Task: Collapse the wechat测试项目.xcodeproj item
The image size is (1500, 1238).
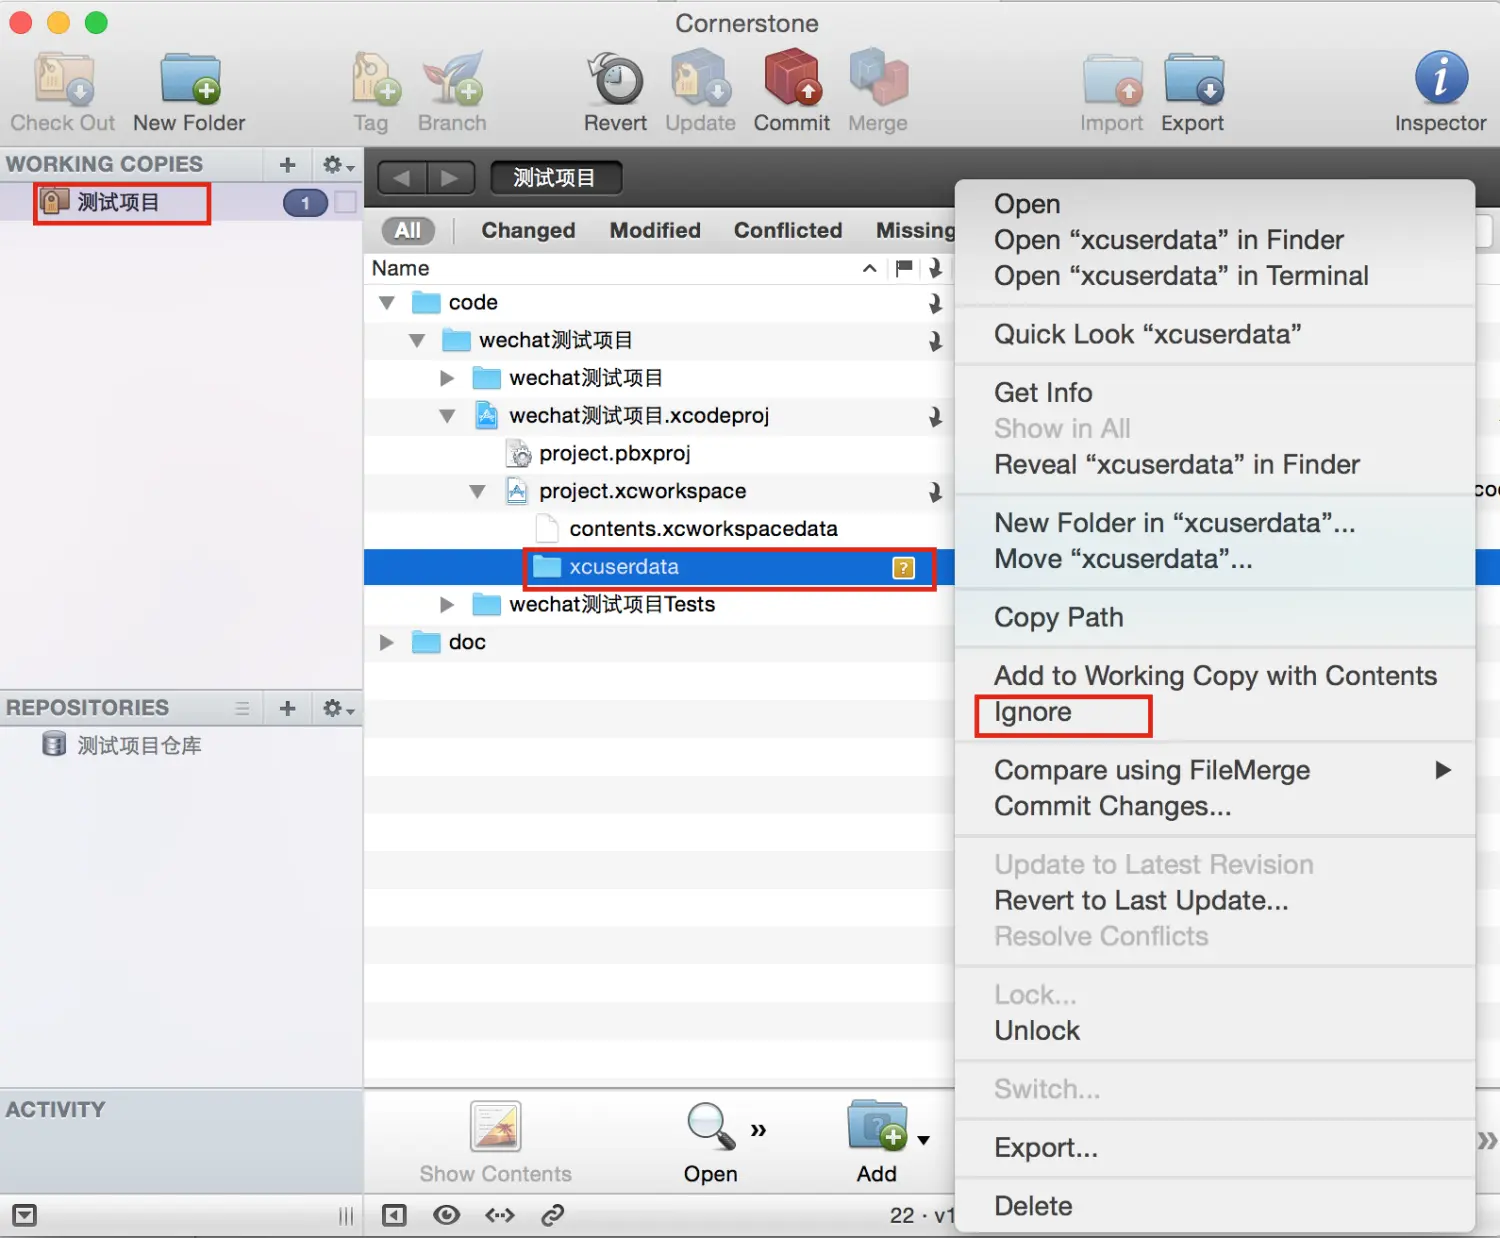Action: [x=447, y=416]
